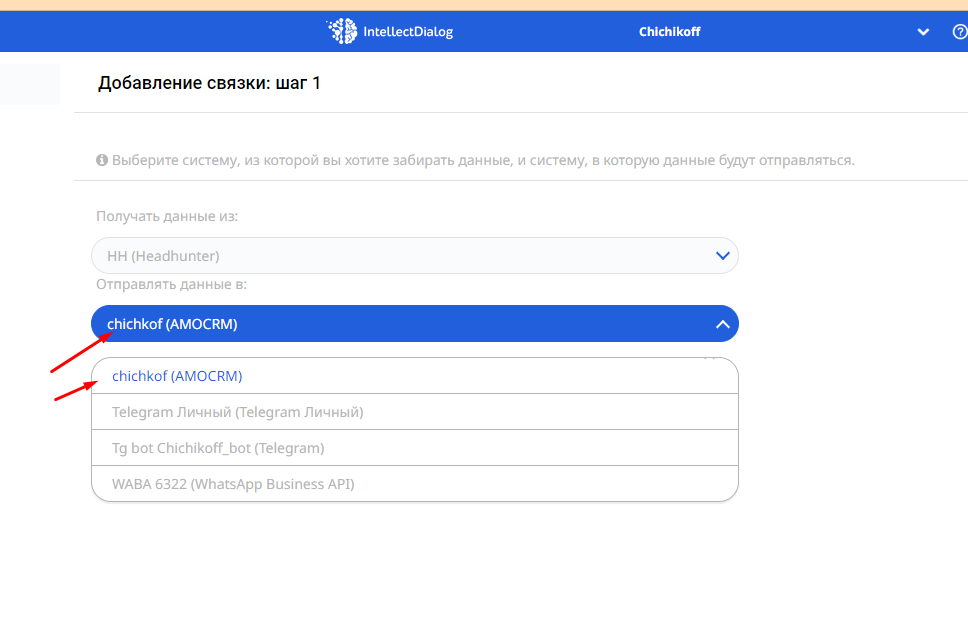Screen dimensions: 968x638
Task: Click the gray sidebar block at left
Action: 30,84
